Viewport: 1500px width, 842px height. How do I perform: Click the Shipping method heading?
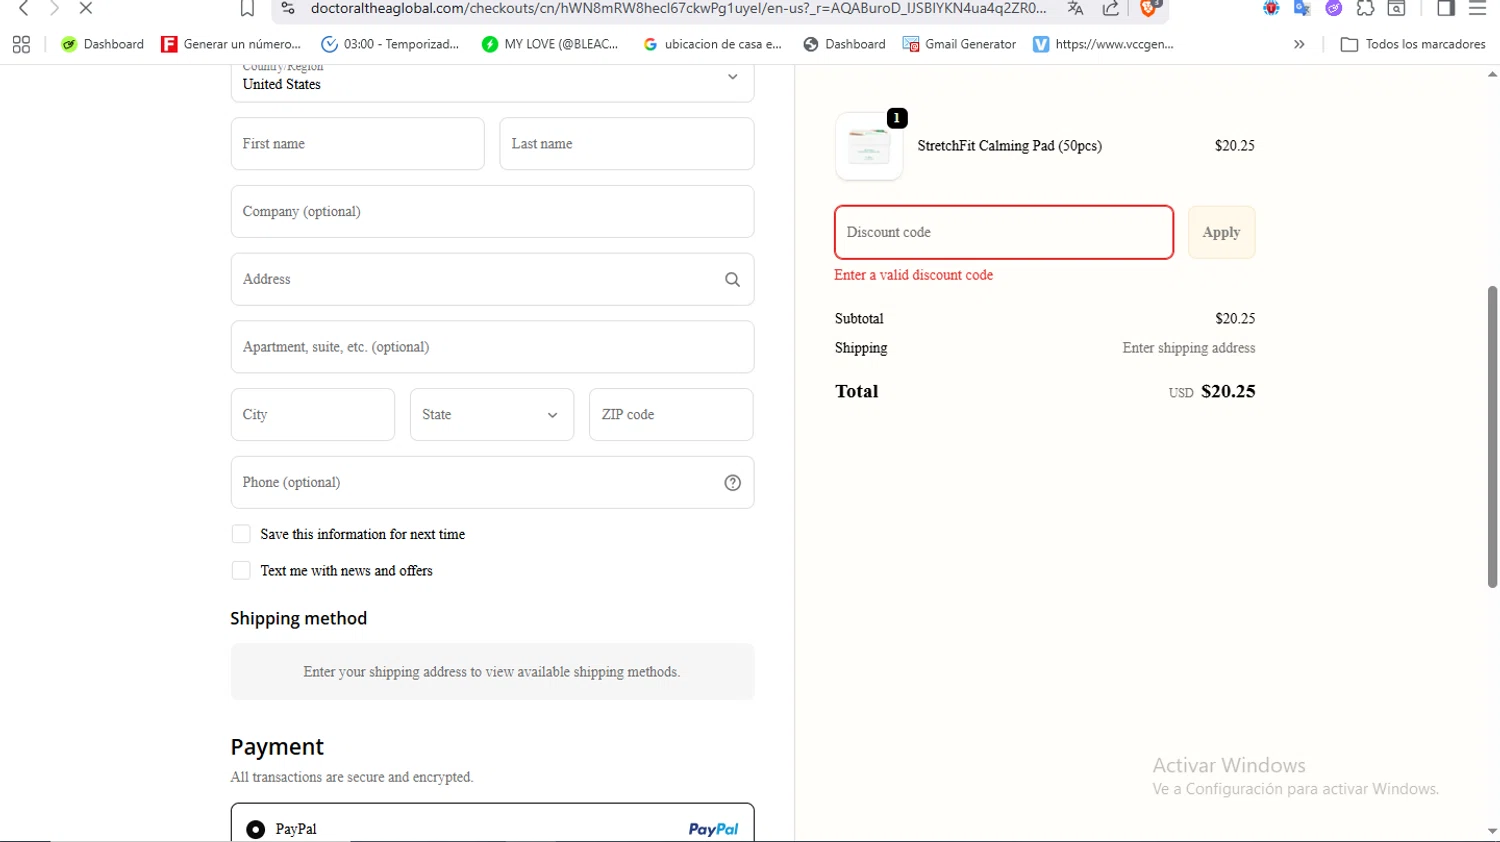click(x=298, y=619)
